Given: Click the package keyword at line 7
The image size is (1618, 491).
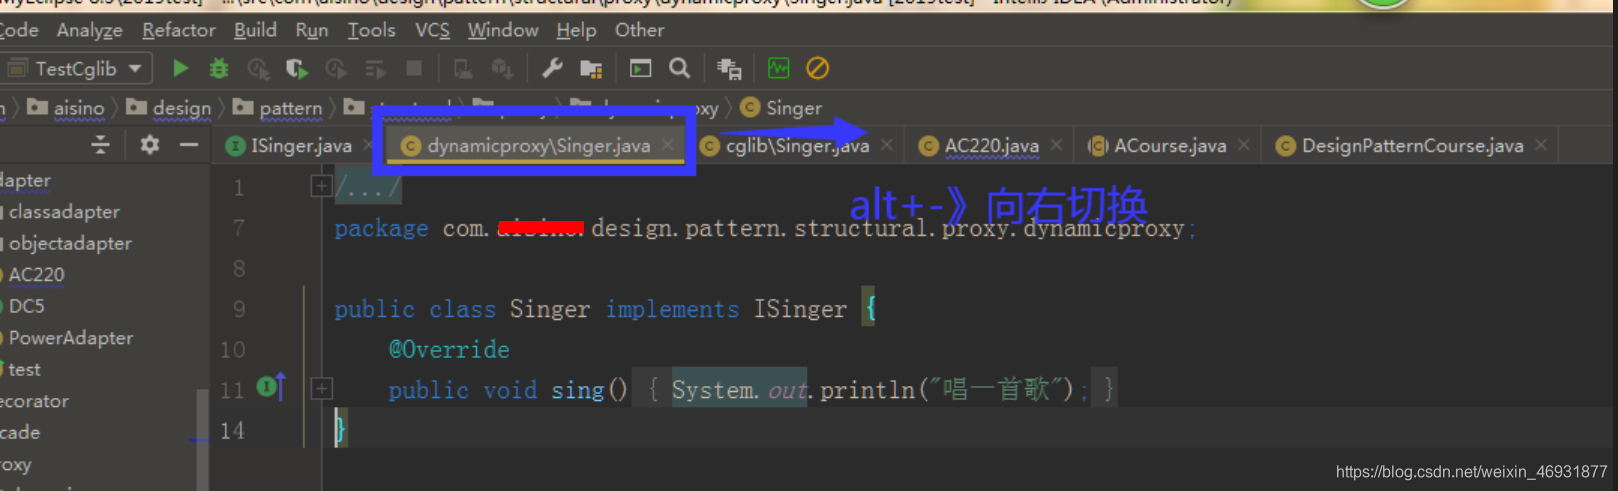Looking at the screenshot, I should pos(381,229).
